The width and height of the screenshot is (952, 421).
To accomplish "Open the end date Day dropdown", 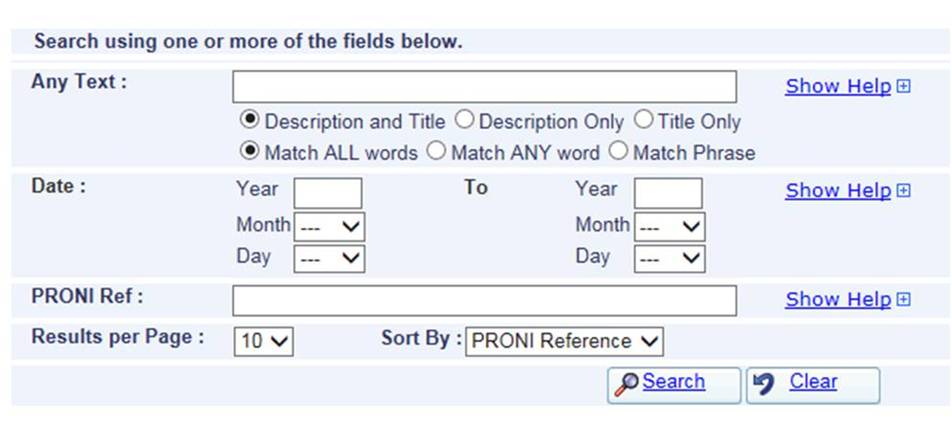I will (x=669, y=258).
